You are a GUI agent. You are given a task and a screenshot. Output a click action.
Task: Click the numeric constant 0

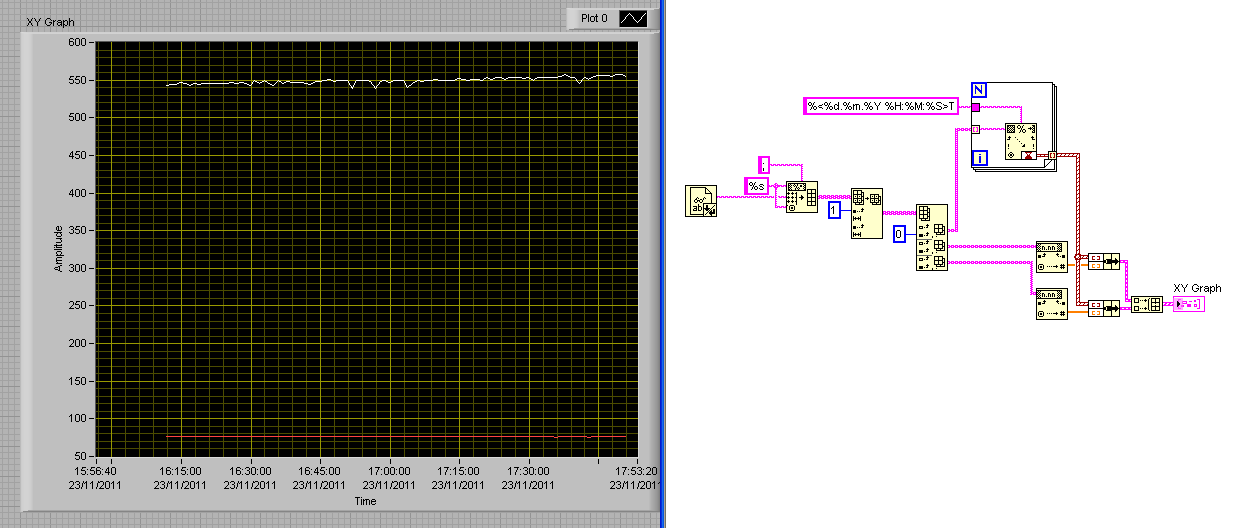tap(899, 234)
